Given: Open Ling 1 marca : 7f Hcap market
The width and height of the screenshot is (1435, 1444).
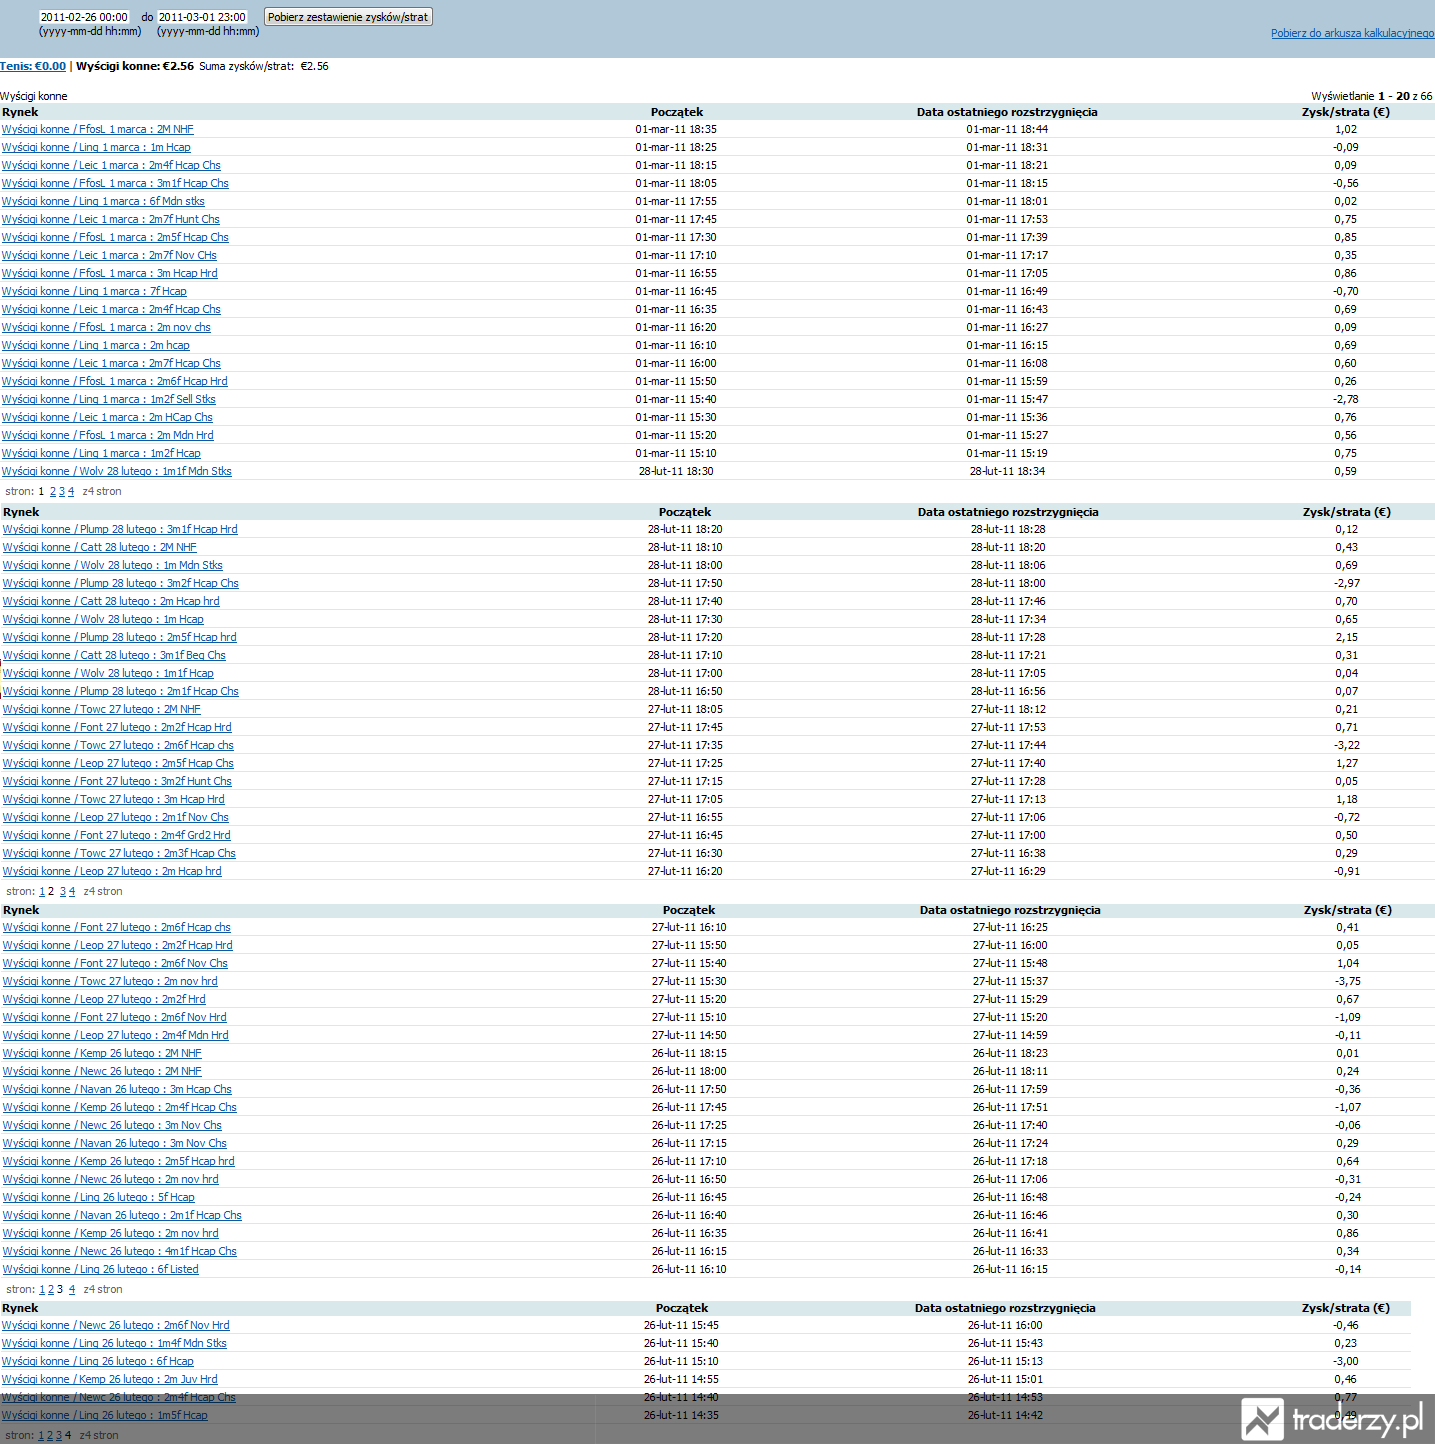Looking at the screenshot, I should pos(94,291).
